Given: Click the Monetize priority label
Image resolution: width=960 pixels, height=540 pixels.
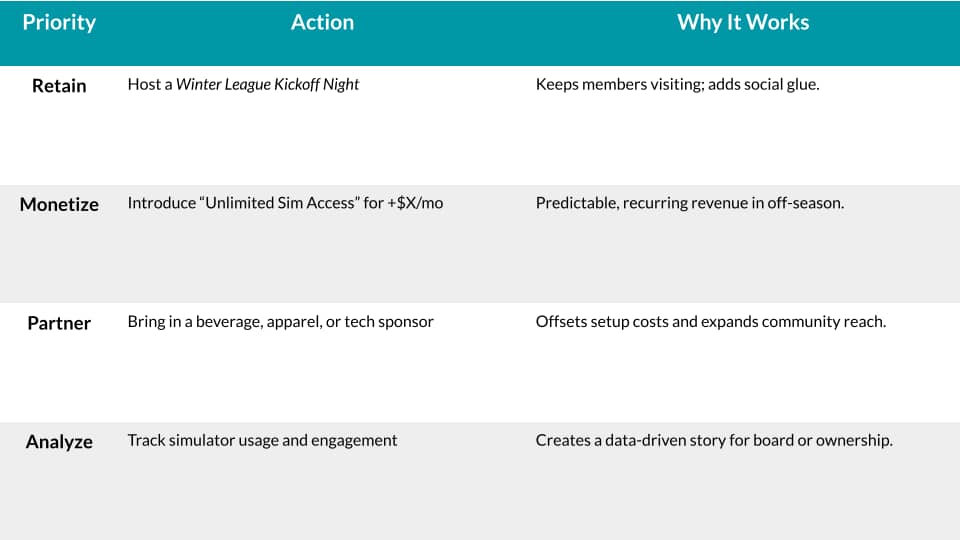Looking at the screenshot, I should 59,204.
